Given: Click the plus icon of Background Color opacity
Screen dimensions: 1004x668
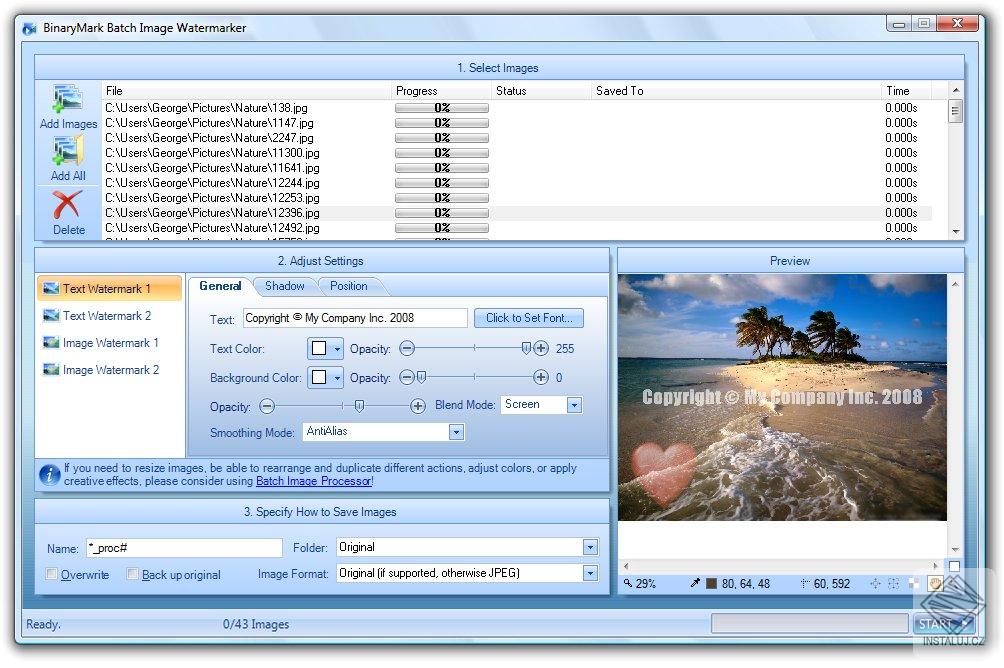Looking at the screenshot, I should click(x=541, y=377).
